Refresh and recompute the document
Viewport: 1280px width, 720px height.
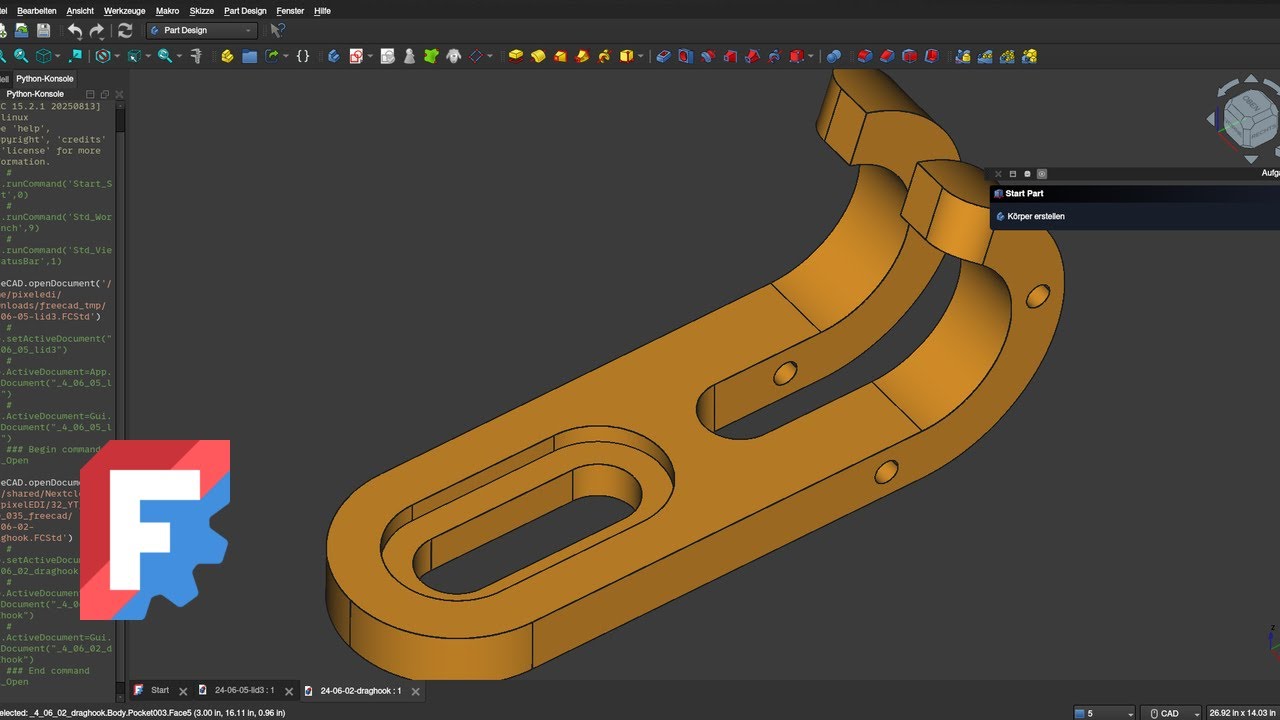125,31
